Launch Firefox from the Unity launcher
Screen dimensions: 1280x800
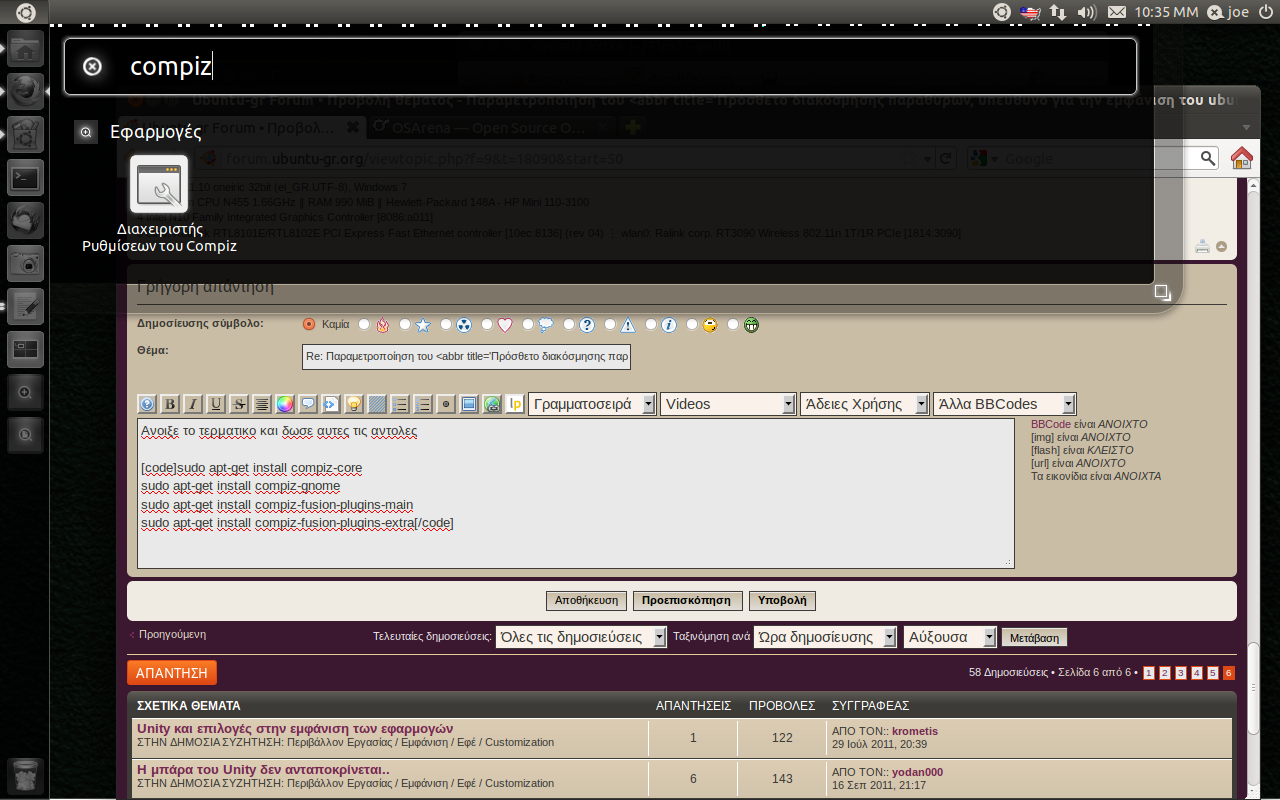[25, 91]
